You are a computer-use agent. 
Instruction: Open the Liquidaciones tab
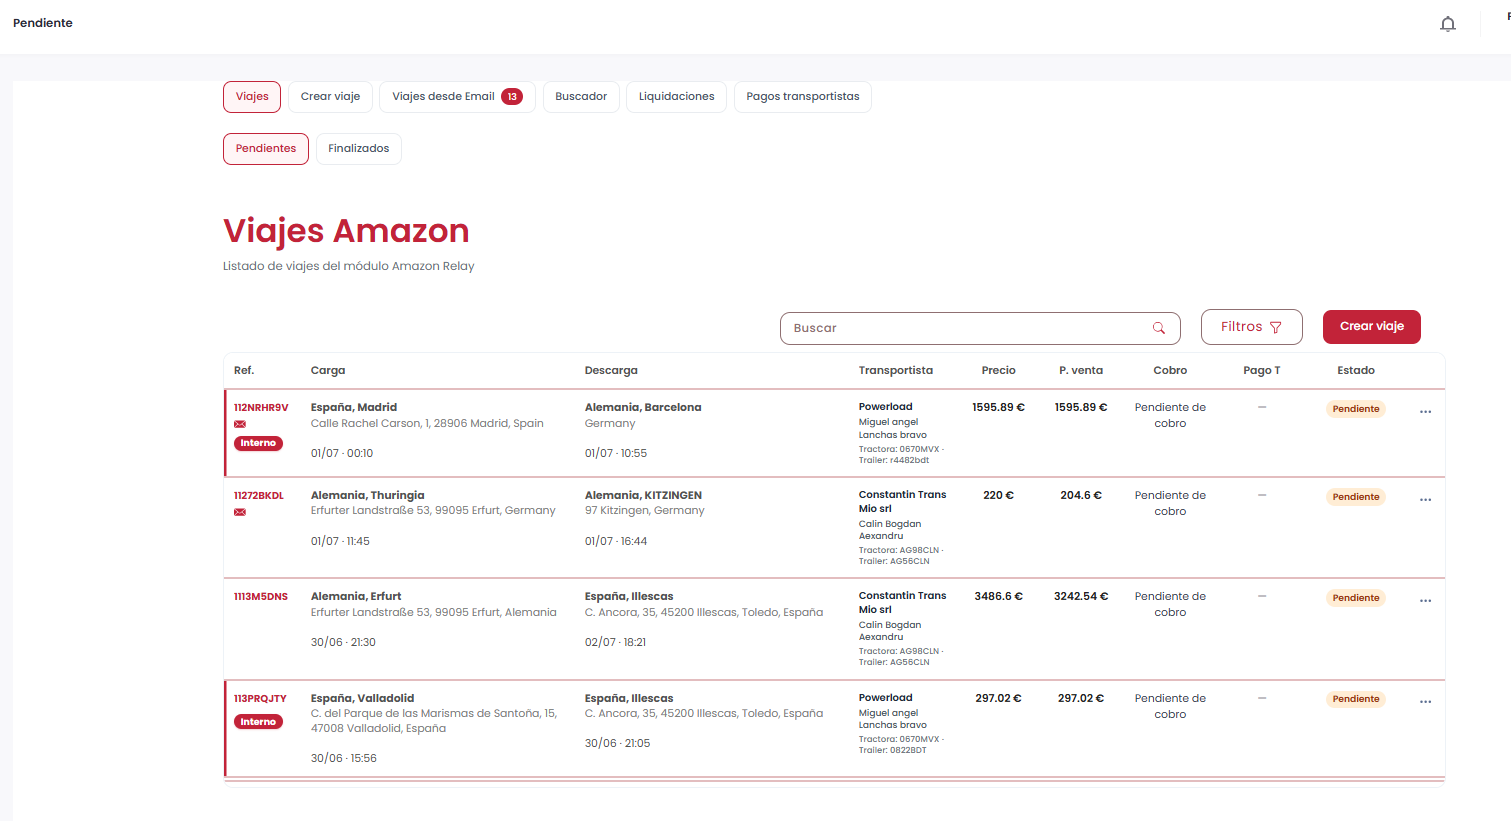click(x=676, y=97)
